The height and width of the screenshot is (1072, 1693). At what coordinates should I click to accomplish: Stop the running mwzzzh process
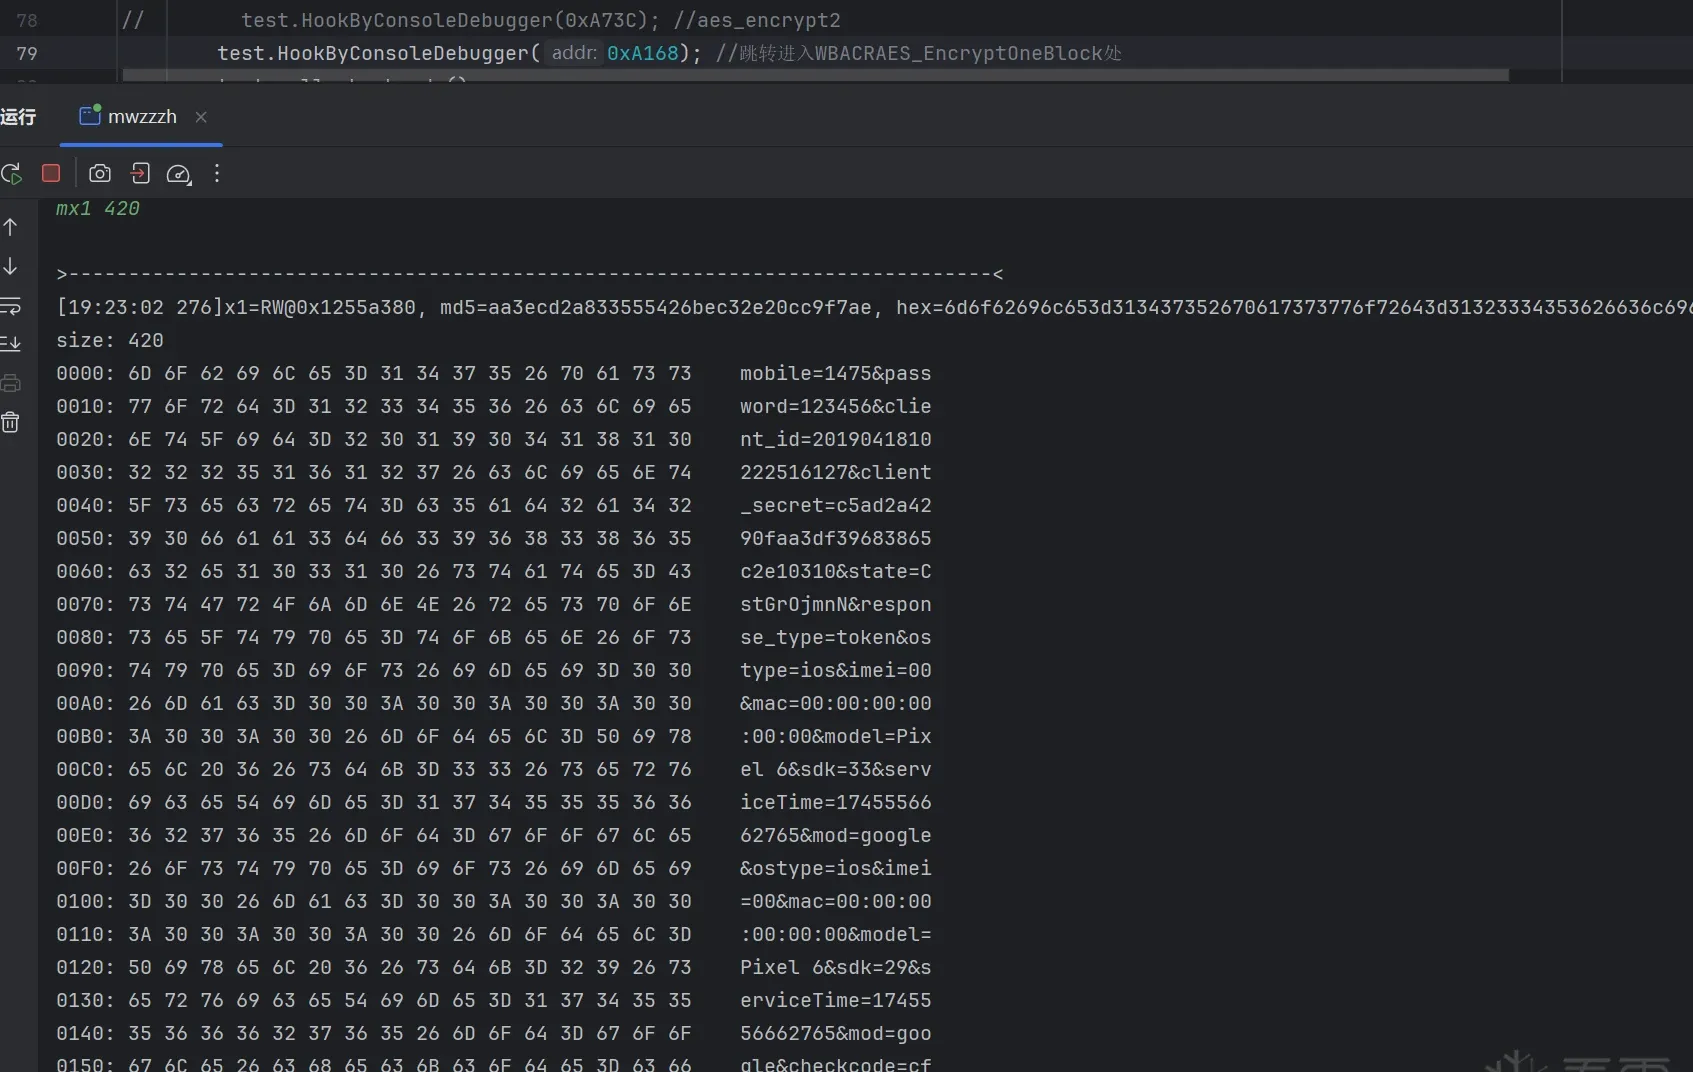51,173
